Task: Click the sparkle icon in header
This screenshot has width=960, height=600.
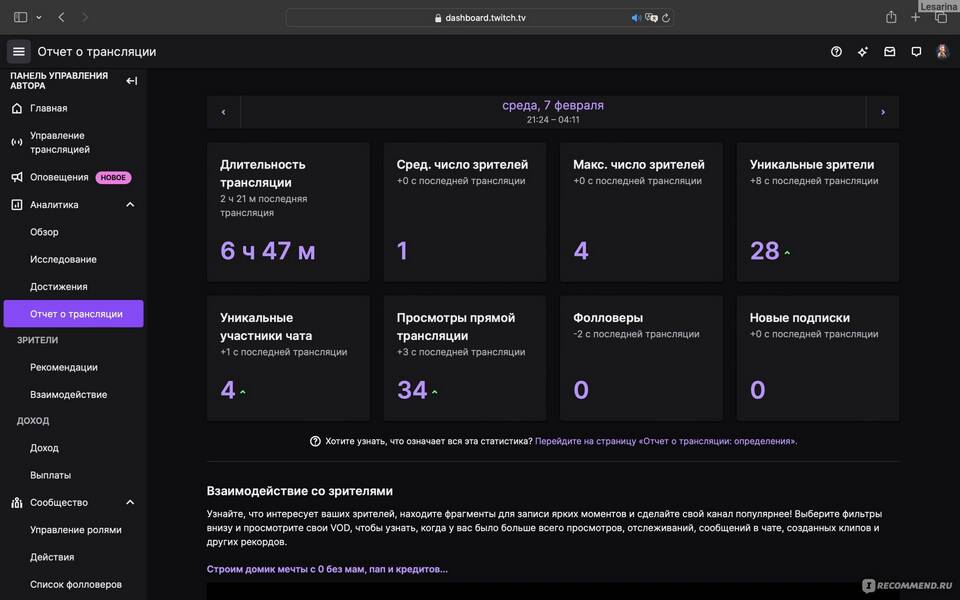Action: tap(863, 52)
